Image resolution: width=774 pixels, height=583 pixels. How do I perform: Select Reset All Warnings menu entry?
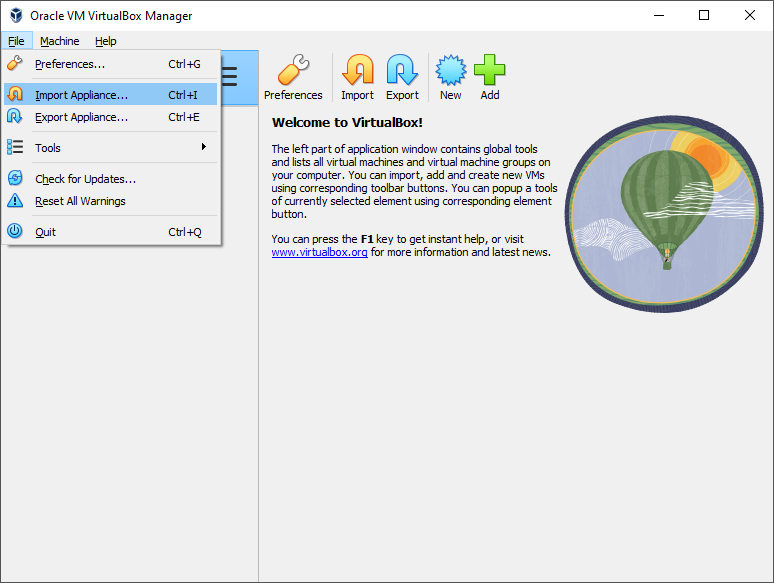[111, 201]
